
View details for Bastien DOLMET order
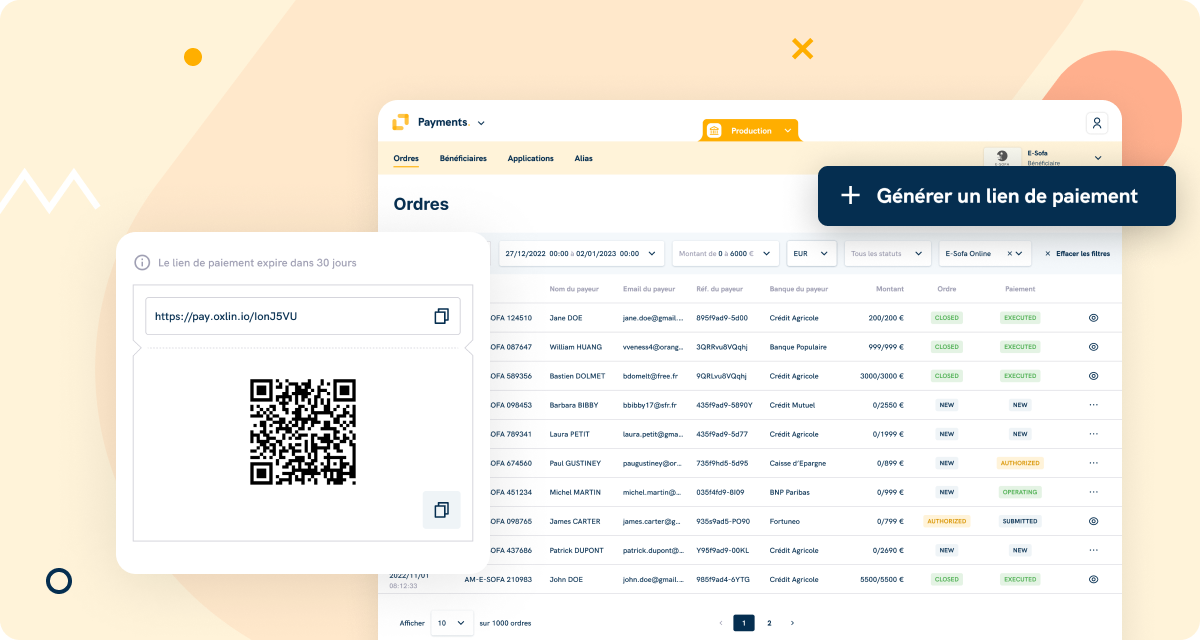click(1093, 376)
